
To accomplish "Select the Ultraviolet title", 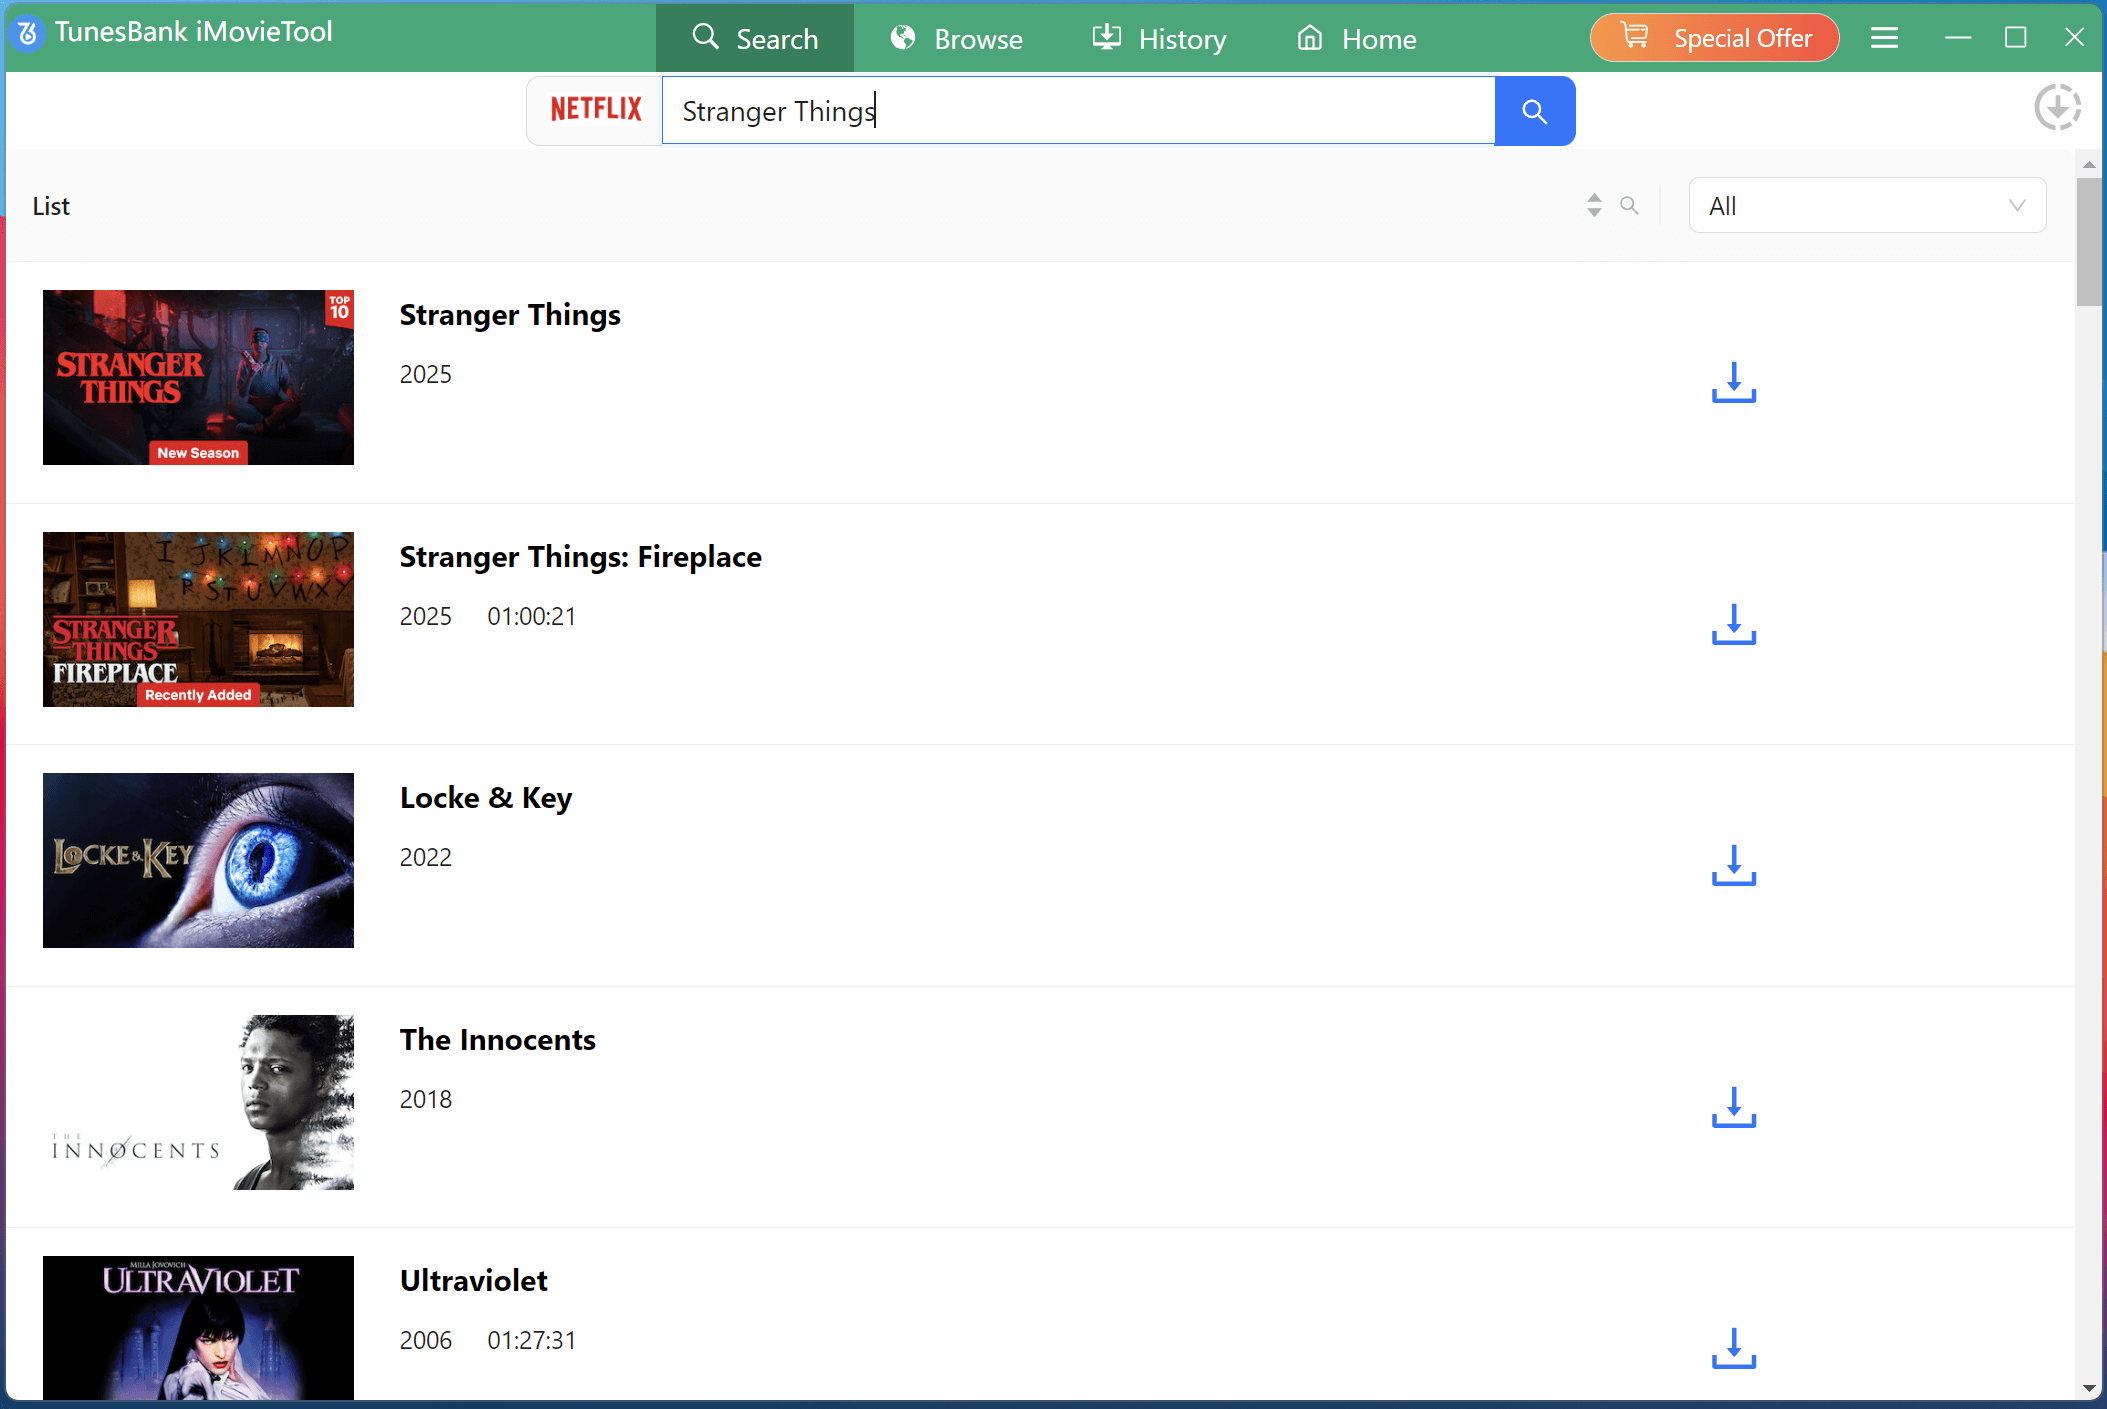I will click(x=474, y=1281).
